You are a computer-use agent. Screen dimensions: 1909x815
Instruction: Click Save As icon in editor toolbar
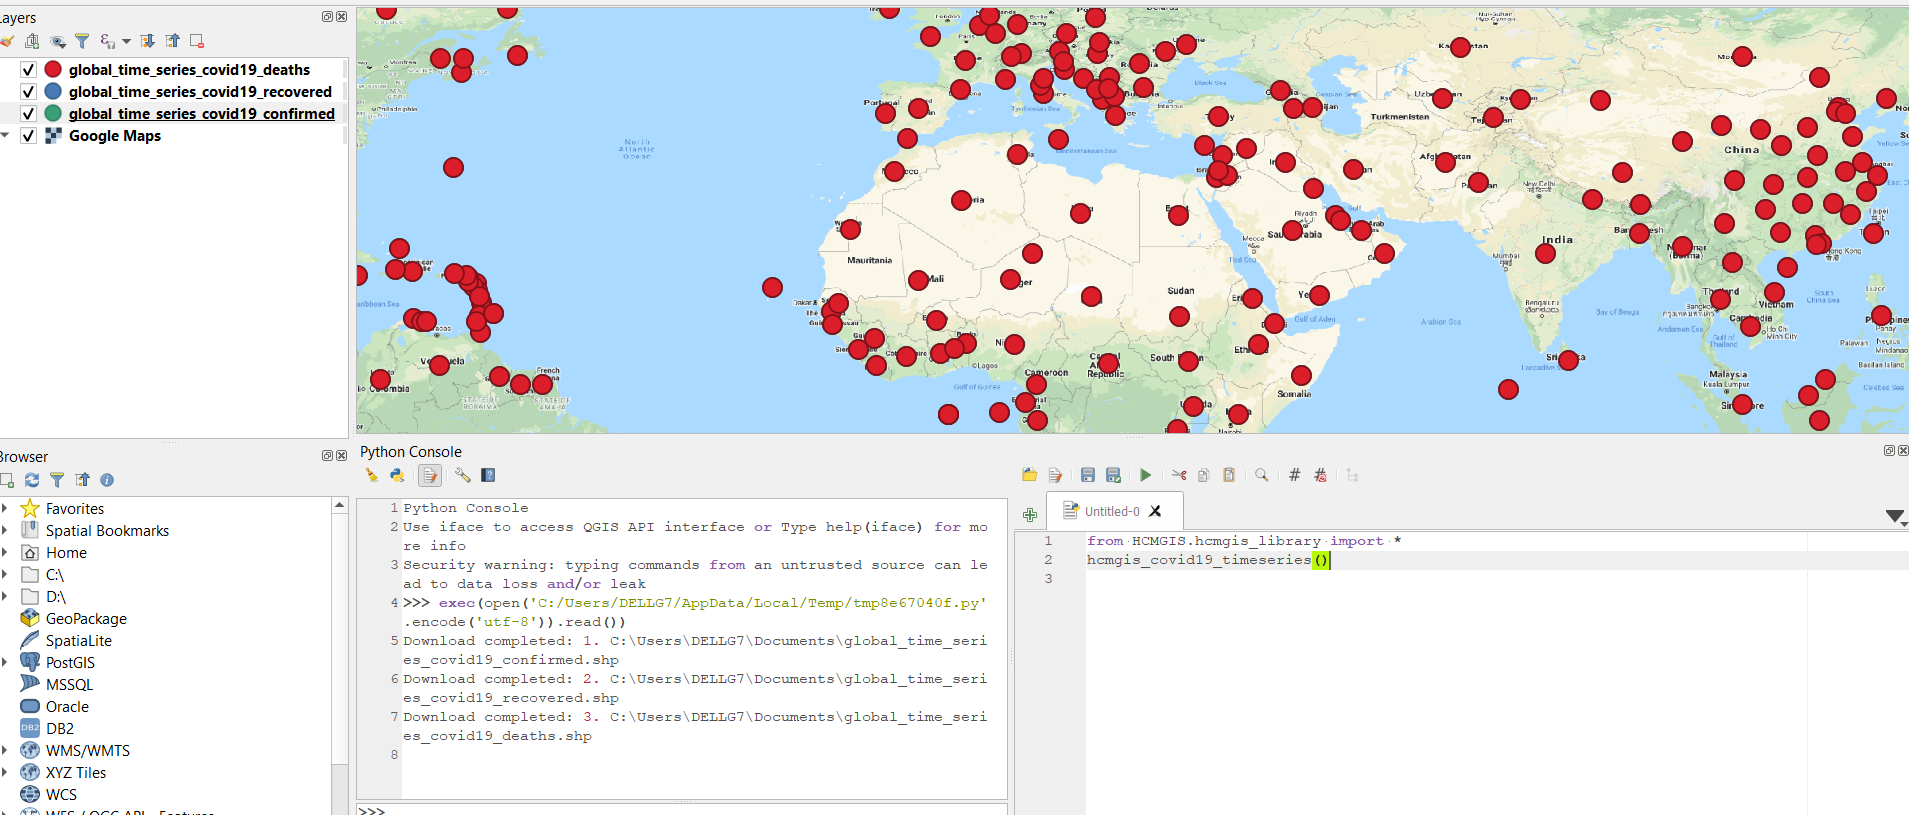(1113, 476)
